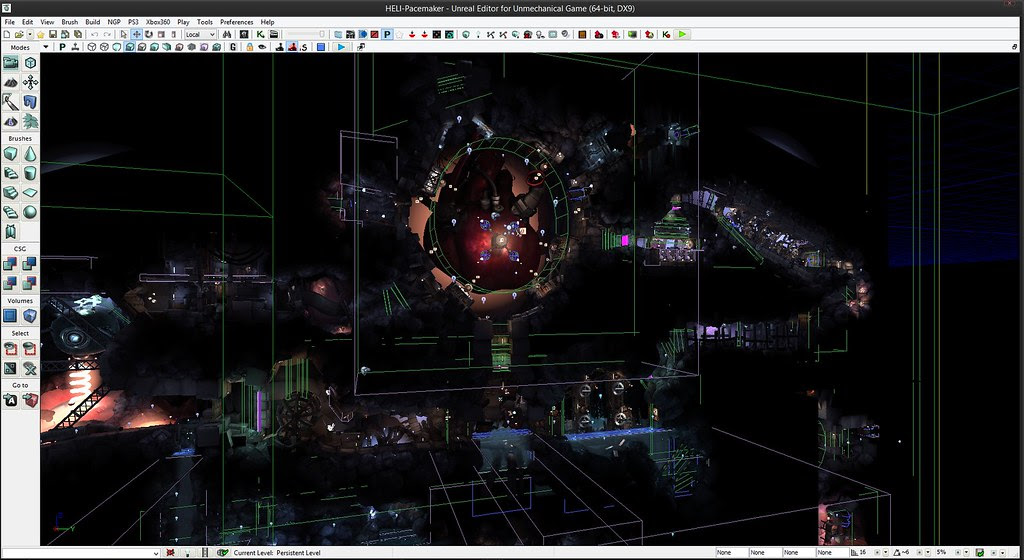Select the Camera mode tool in Modes panel
The height and width of the screenshot is (560, 1024).
click(10, 63)
